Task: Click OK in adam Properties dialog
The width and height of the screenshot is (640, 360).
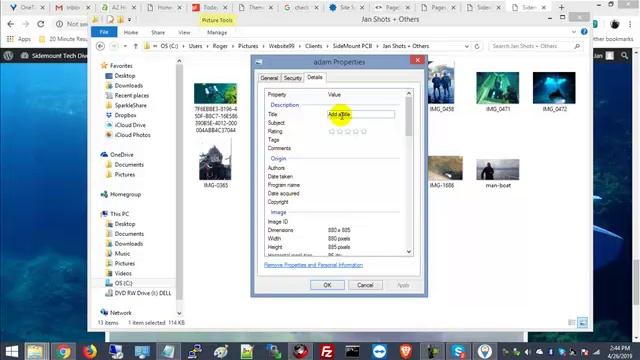Action: [327, 285]
